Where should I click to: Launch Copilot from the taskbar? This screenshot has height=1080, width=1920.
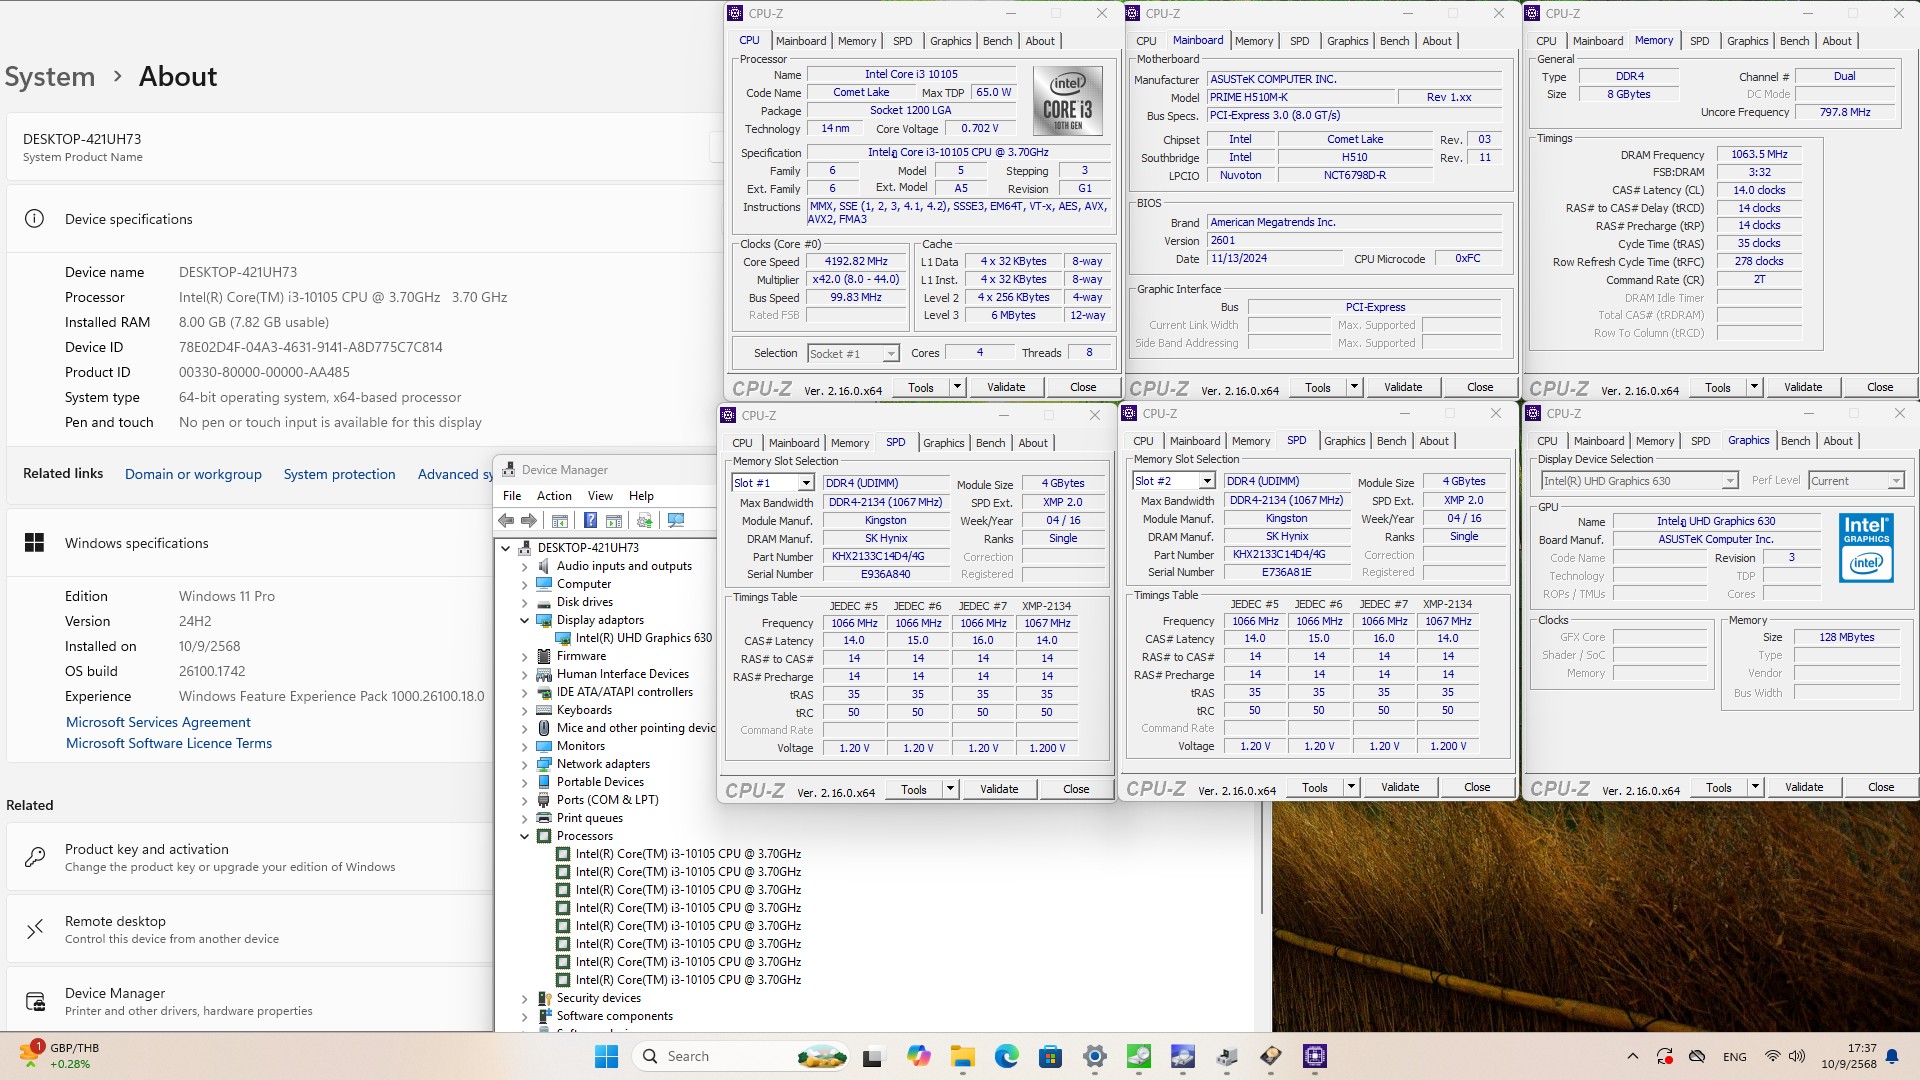coord(918,1056)
